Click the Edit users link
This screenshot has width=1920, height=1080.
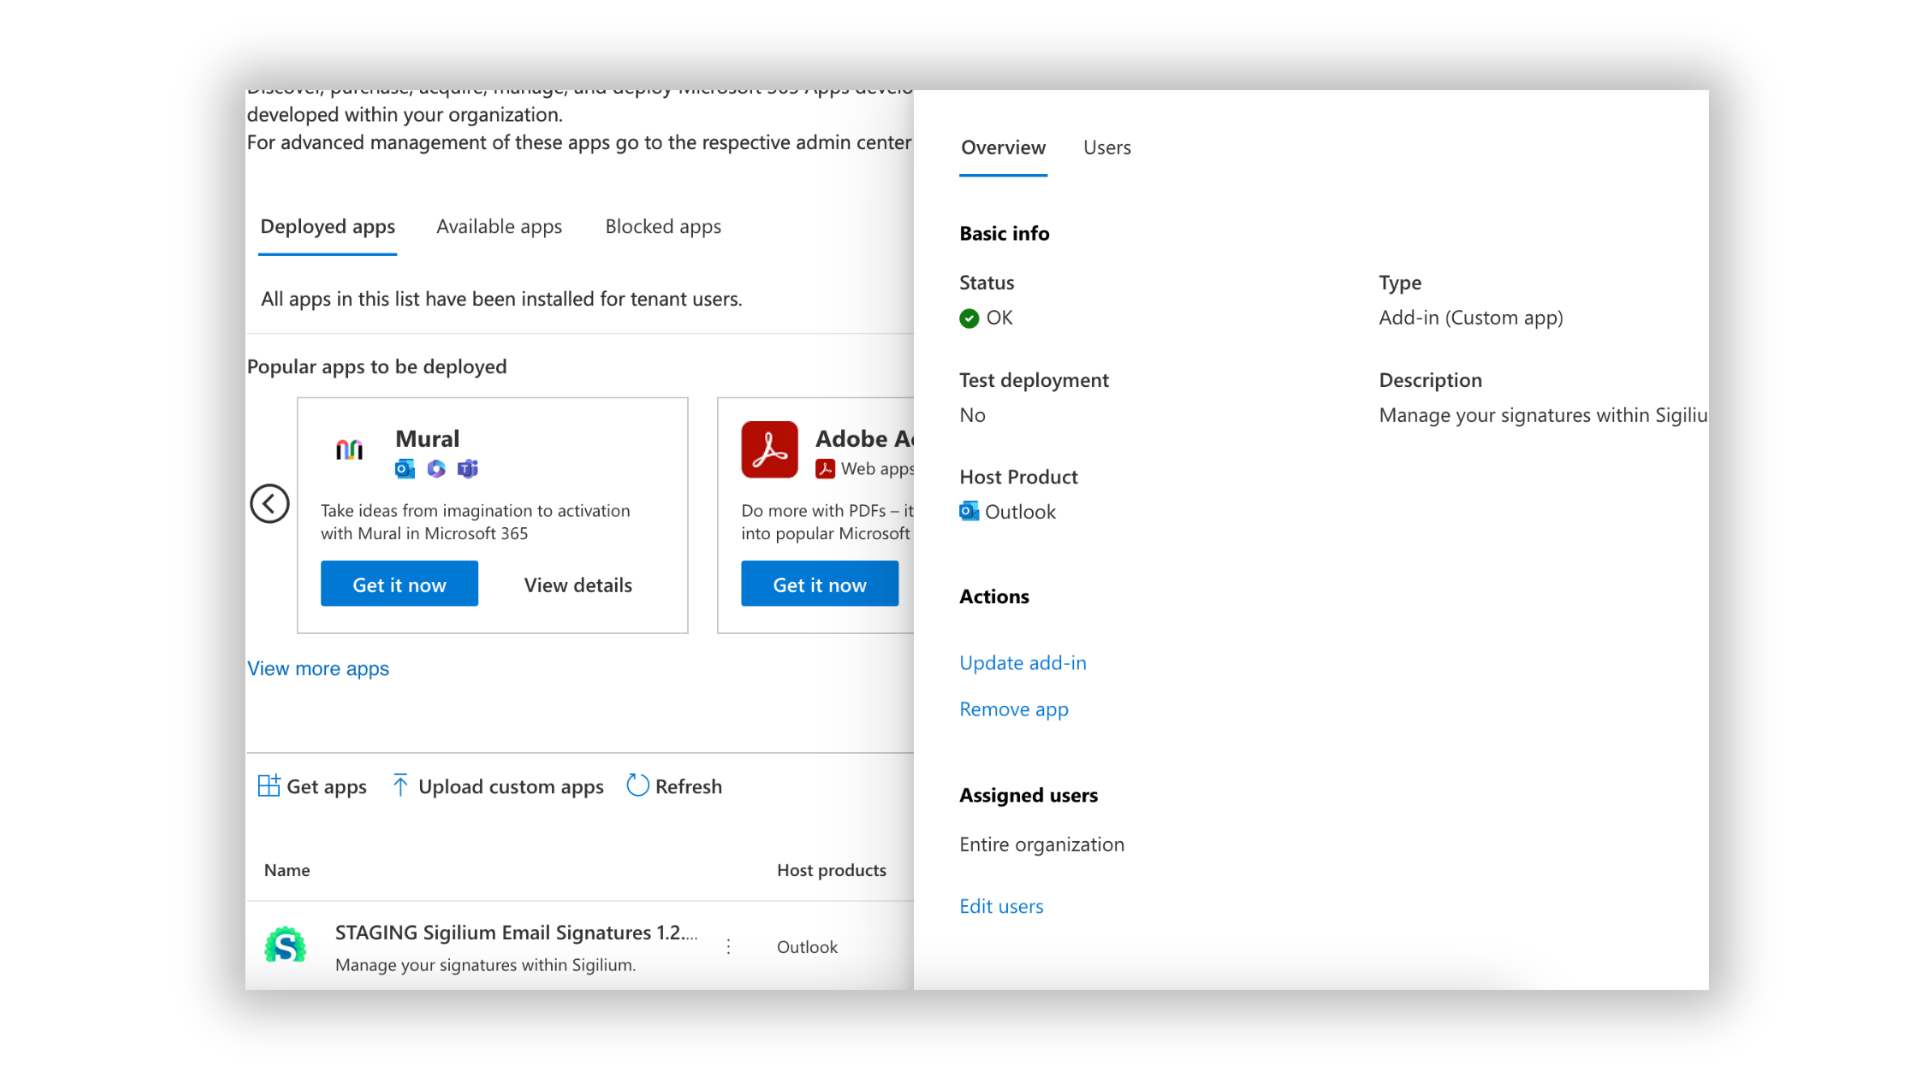[1001, 906]
